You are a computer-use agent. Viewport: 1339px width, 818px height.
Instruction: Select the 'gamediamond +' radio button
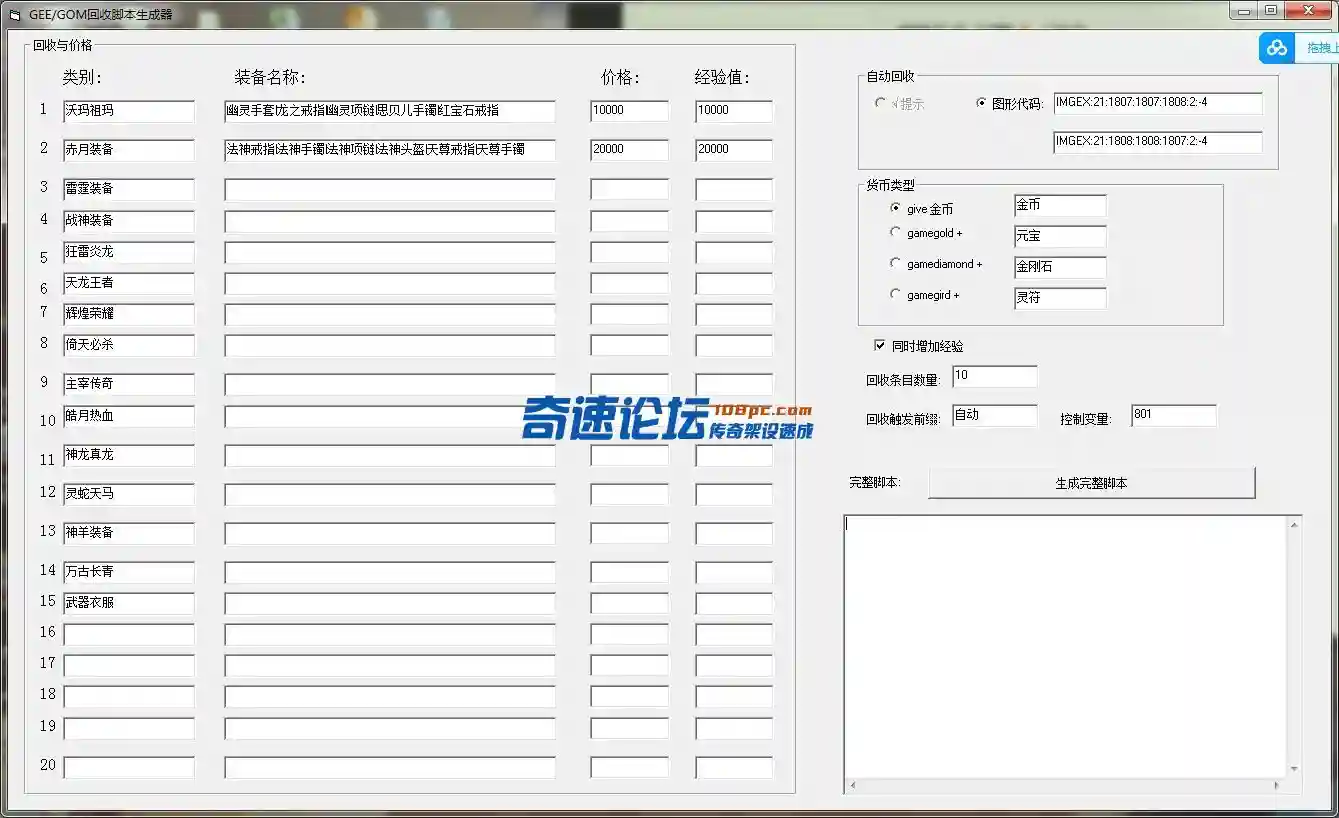[x=895, y=263]
